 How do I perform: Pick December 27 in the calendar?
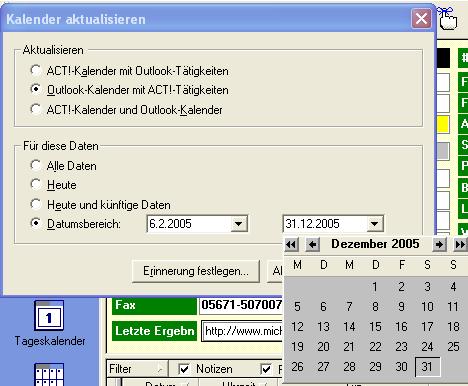(x=323, y=367)
